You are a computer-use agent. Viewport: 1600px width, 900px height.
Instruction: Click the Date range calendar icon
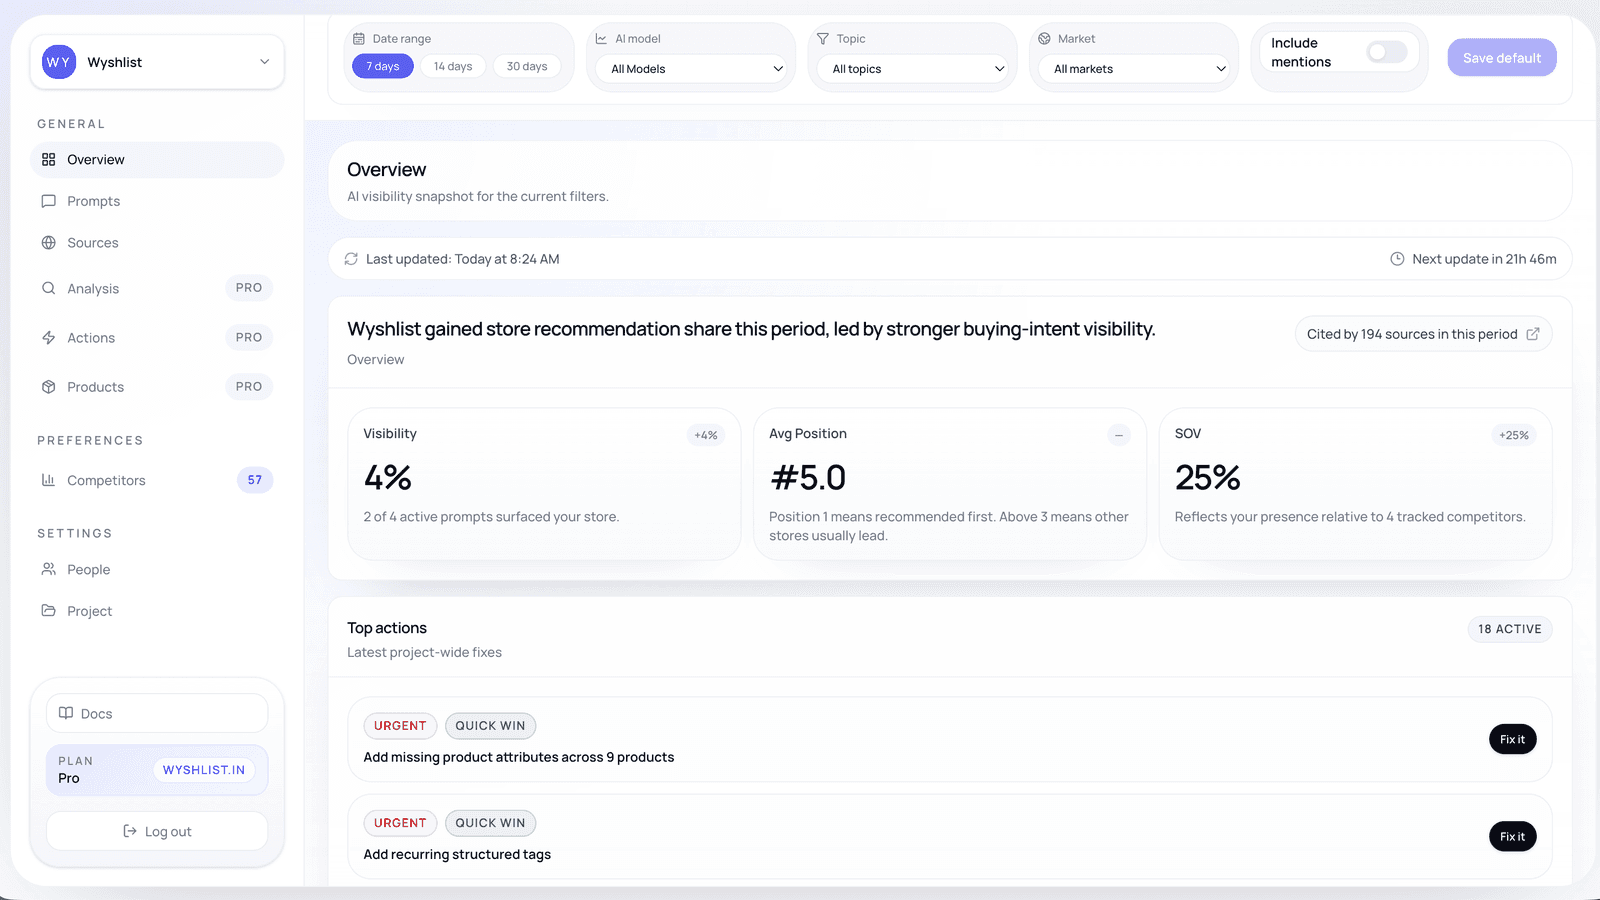coord(359,39)
